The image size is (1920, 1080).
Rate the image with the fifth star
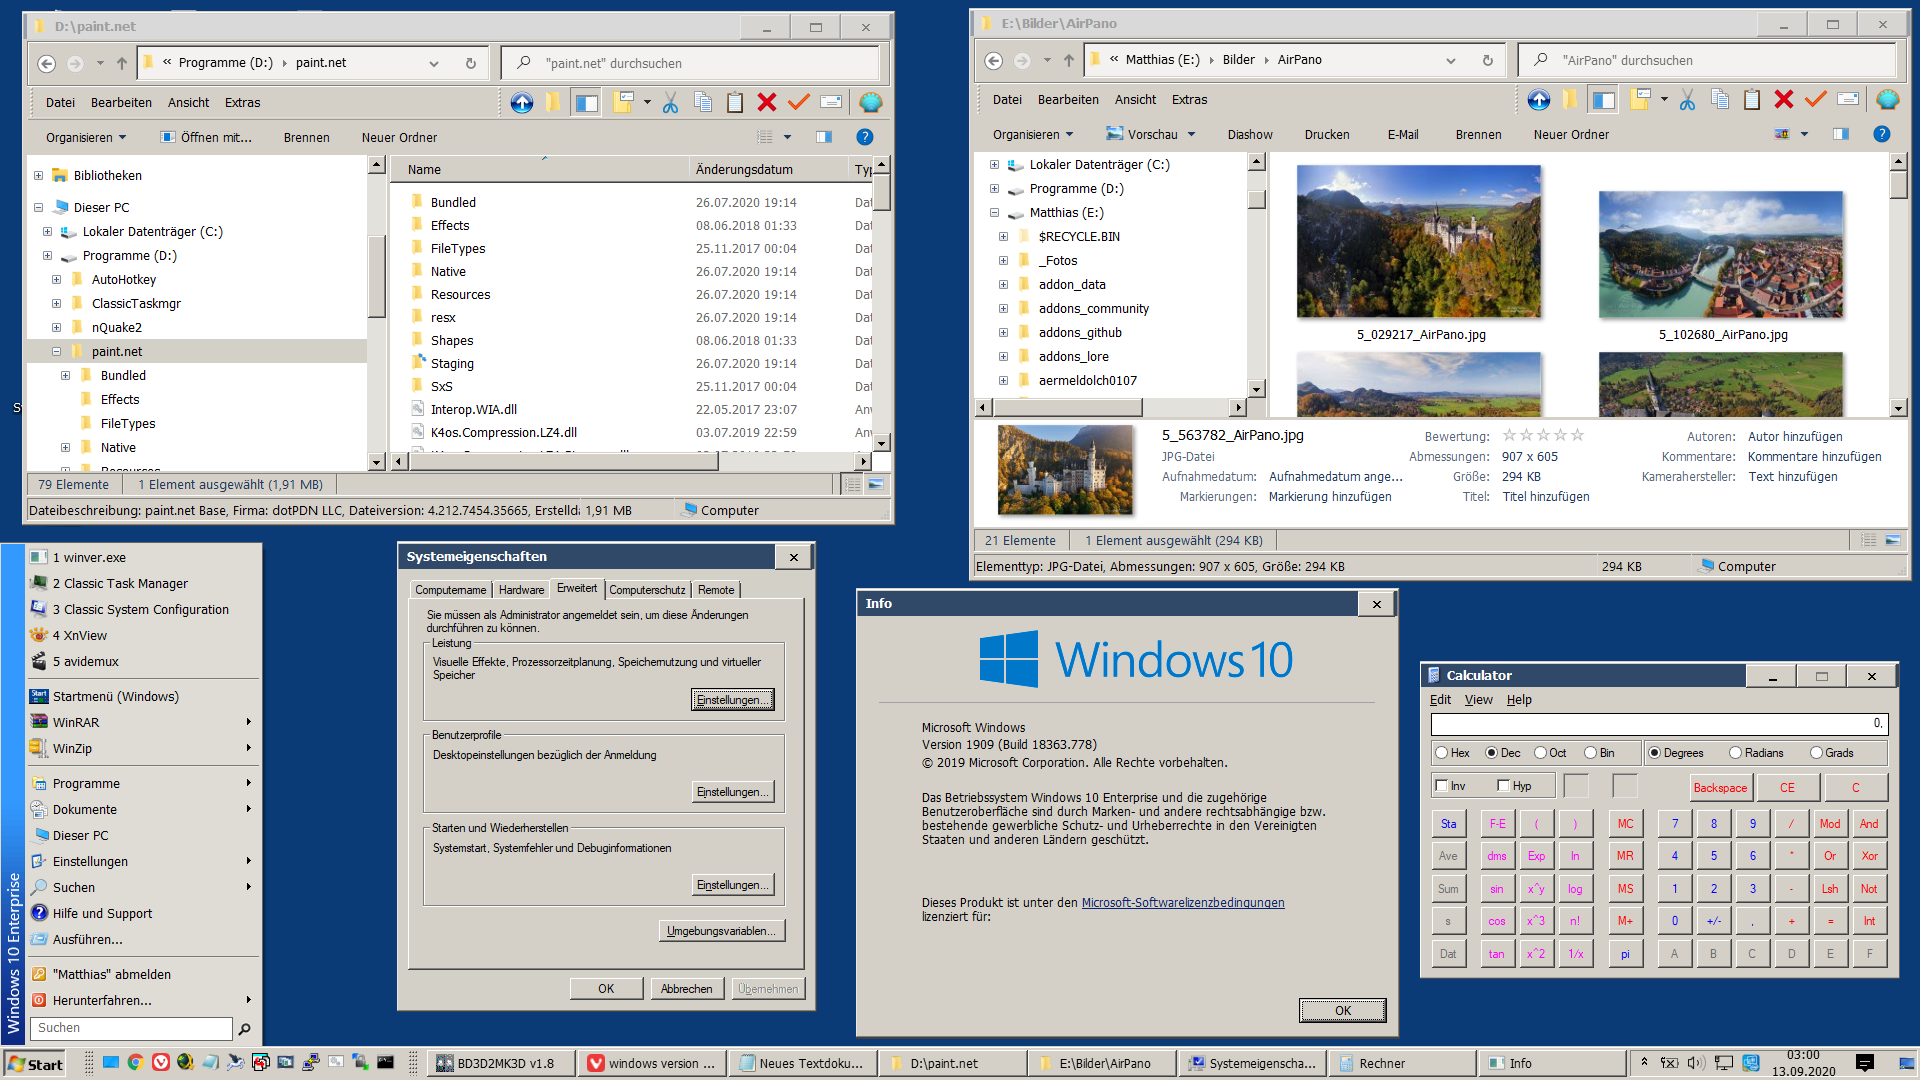(x=1577, y=435)
